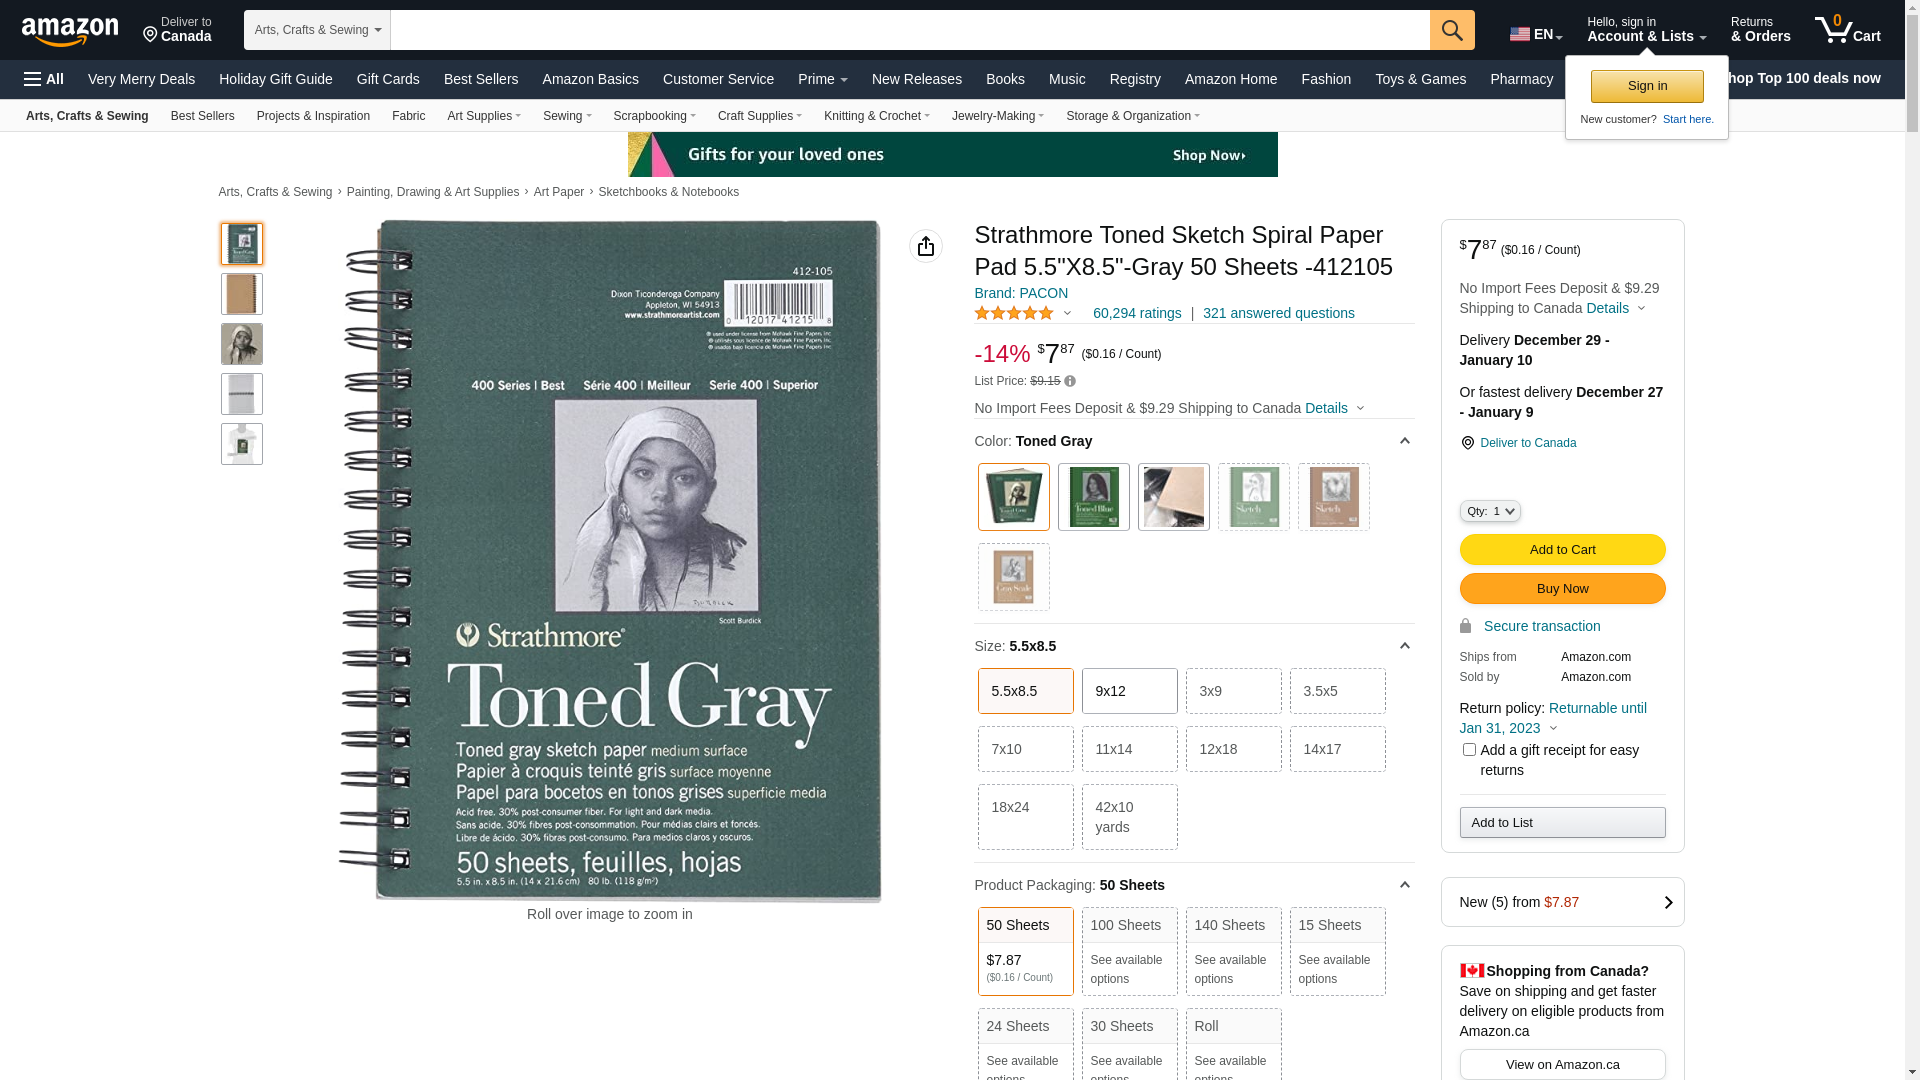1920x1080 pixels.
Task: Select the 100 Sheets packaging option
Action: [x=1130, y=951]
